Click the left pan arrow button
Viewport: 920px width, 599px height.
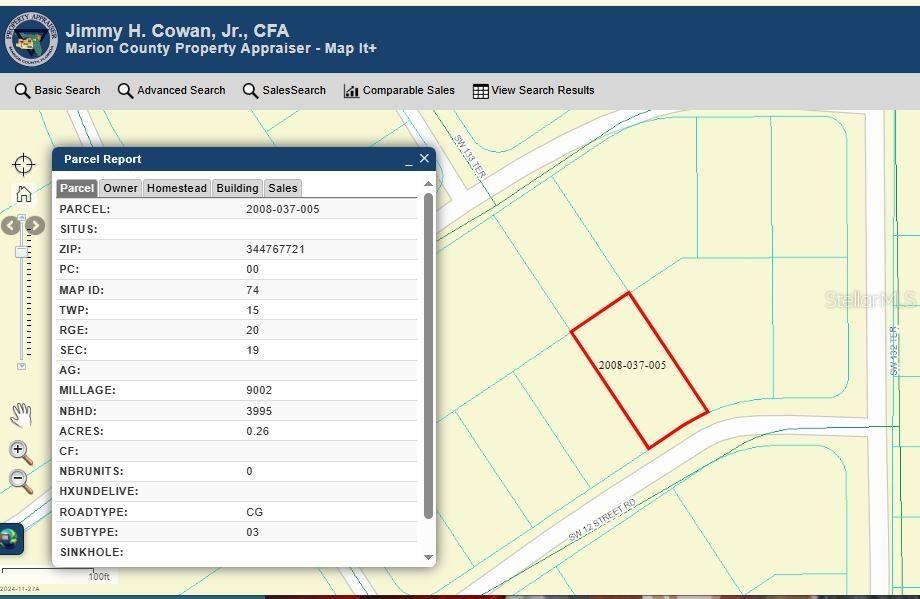[10, 226]
